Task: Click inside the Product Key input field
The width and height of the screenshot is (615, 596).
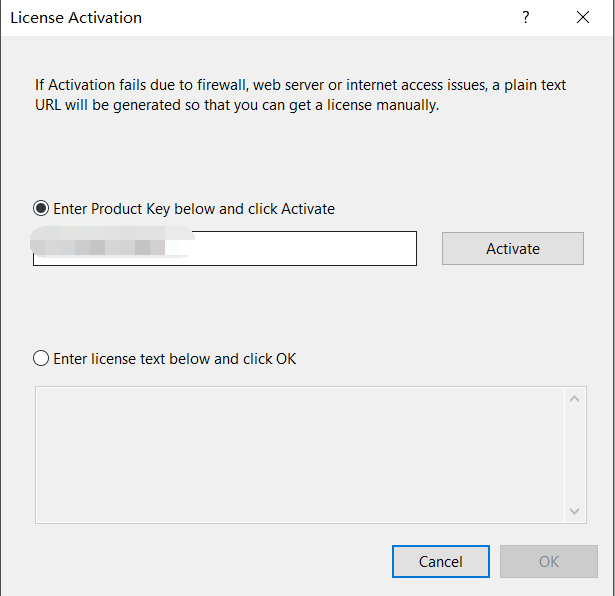Action: (225, 248)
